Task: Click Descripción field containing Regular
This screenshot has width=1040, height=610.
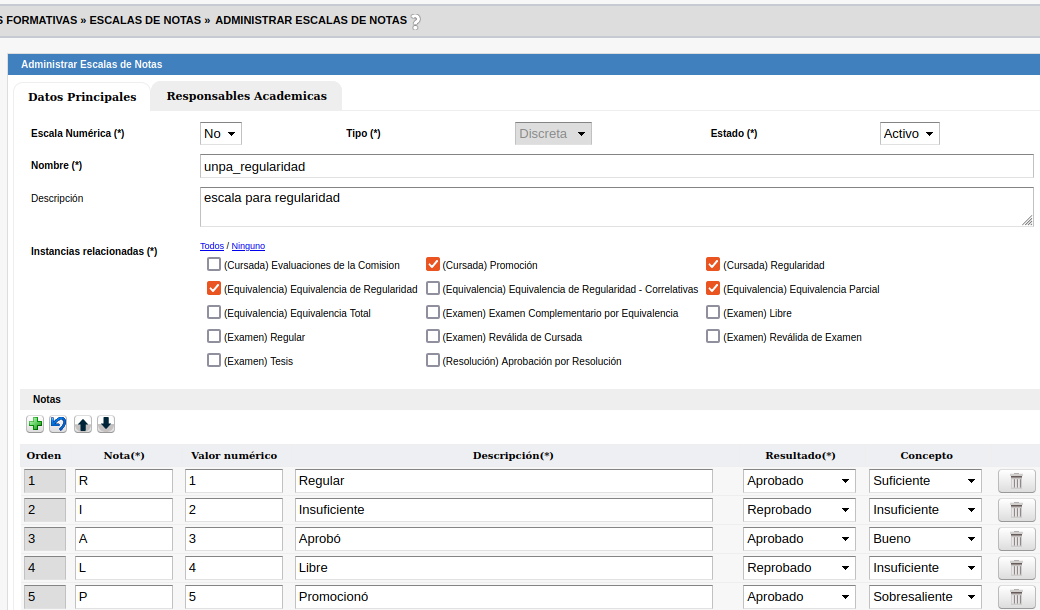Action: click(504, 481)
